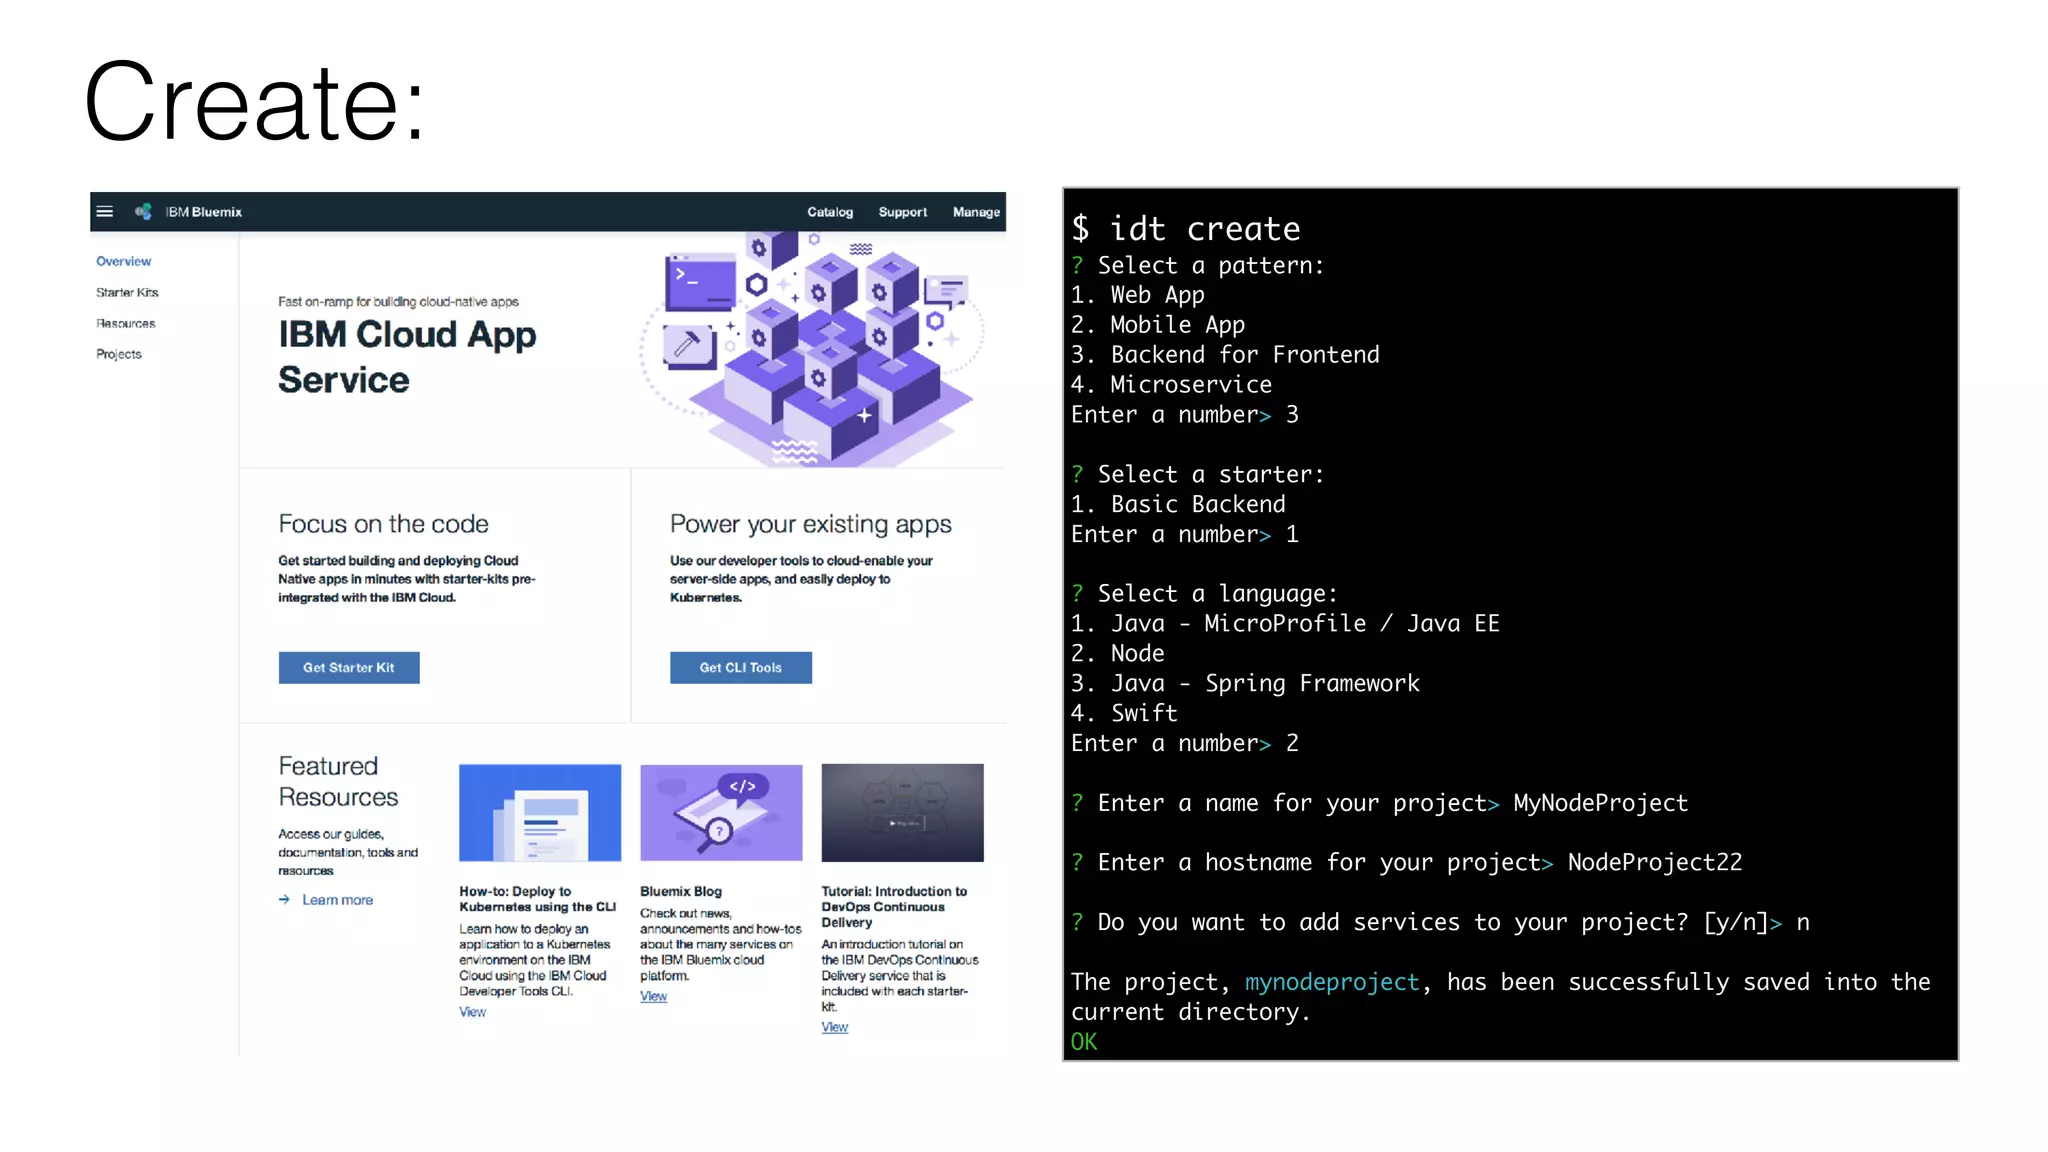
Task: Click the 'Fast on-ramp for building cloud-native apps' tagline
Action: coord(398,301)
